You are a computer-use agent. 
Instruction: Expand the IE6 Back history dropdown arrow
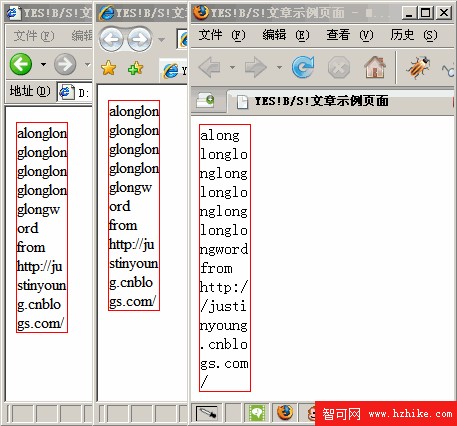click(43, 64)
